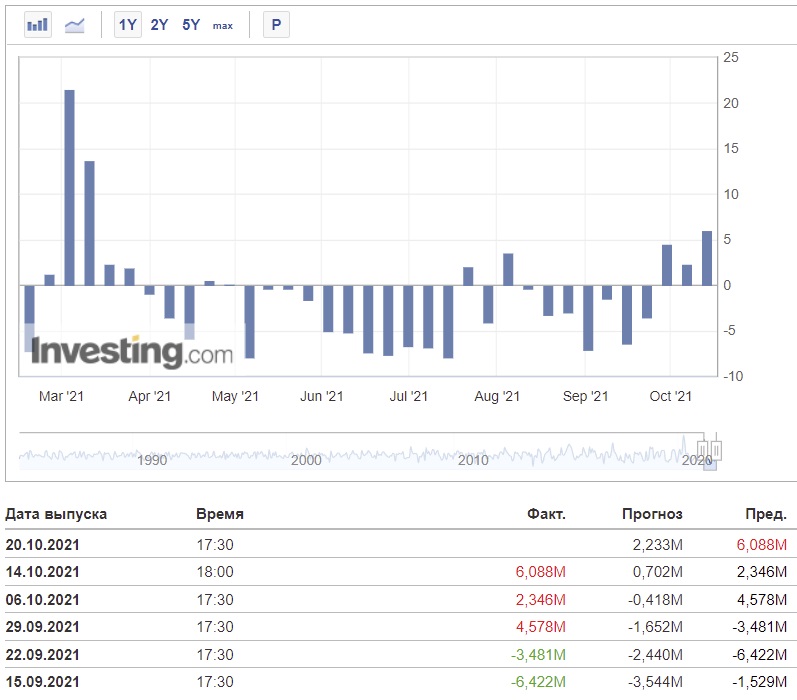Select the 1Y time range
Screen dimensions: 797x700
click(128, 24)
